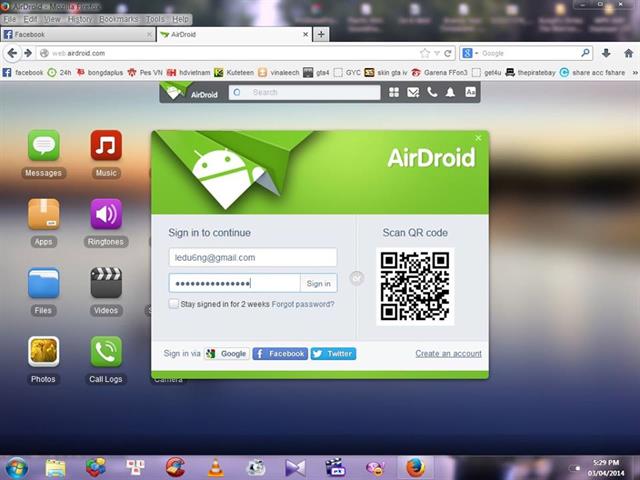
Task: Open the History menu
Action: [x=80, y=19]
